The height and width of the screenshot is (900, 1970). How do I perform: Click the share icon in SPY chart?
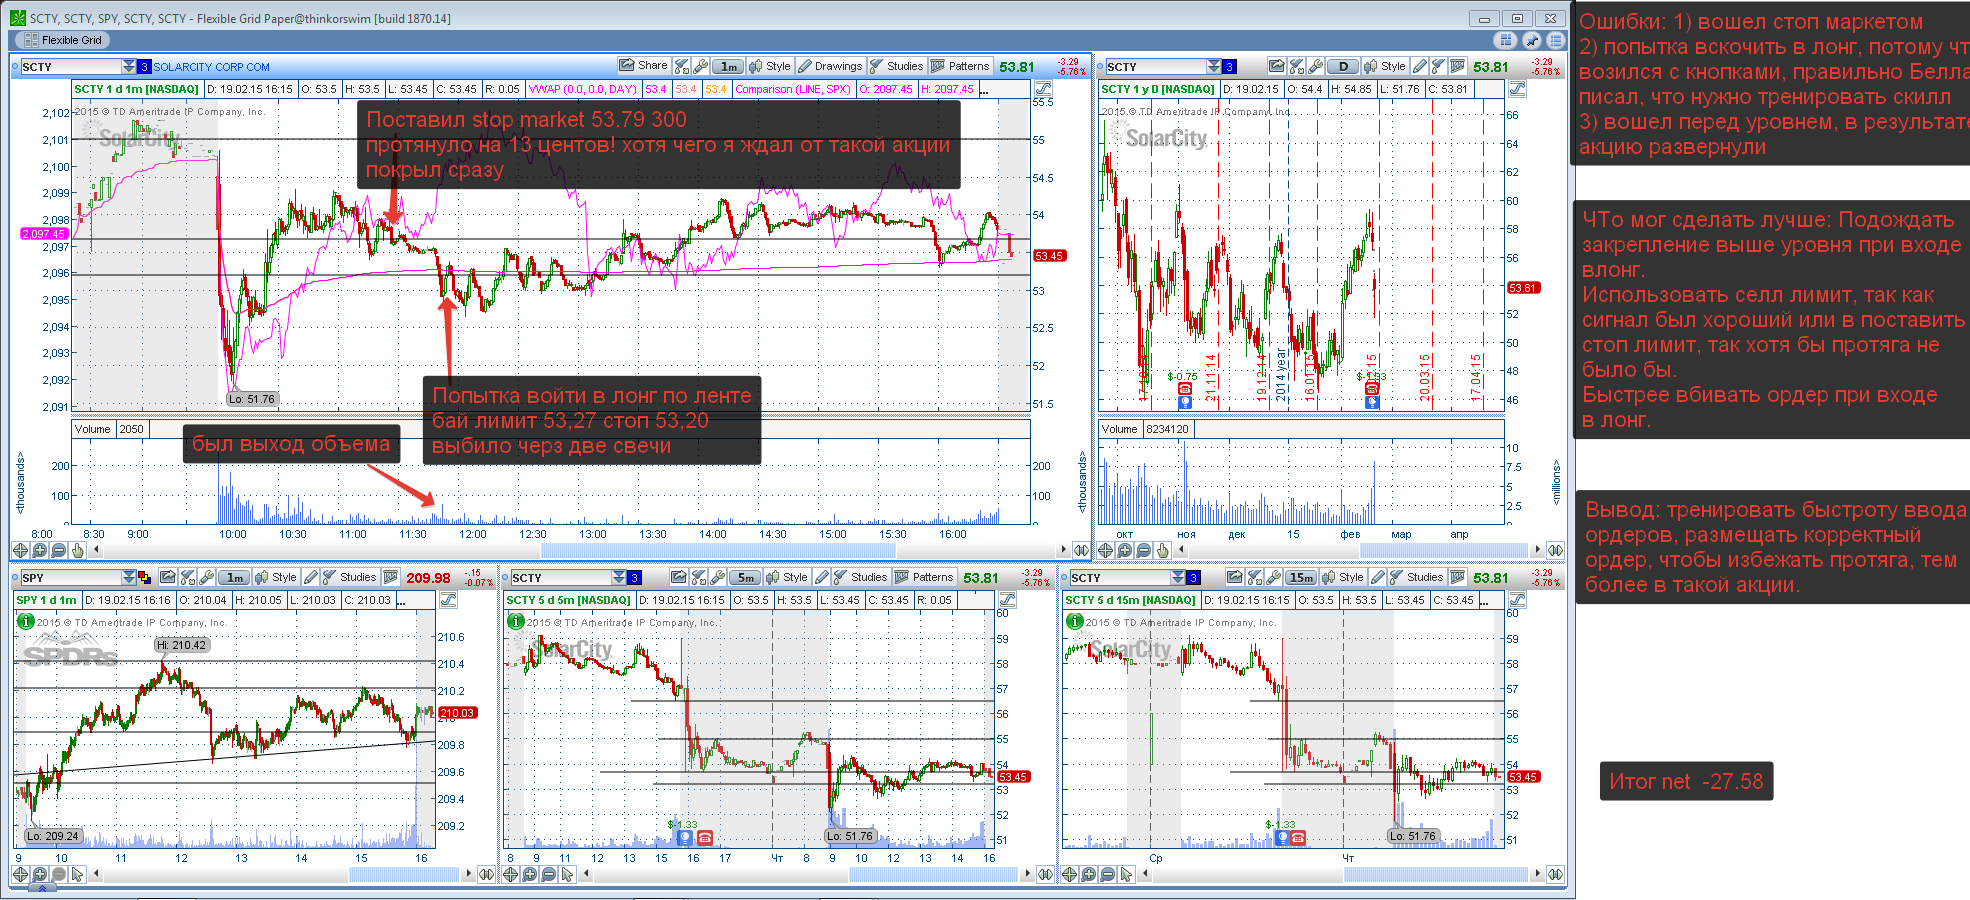point(168,577)
